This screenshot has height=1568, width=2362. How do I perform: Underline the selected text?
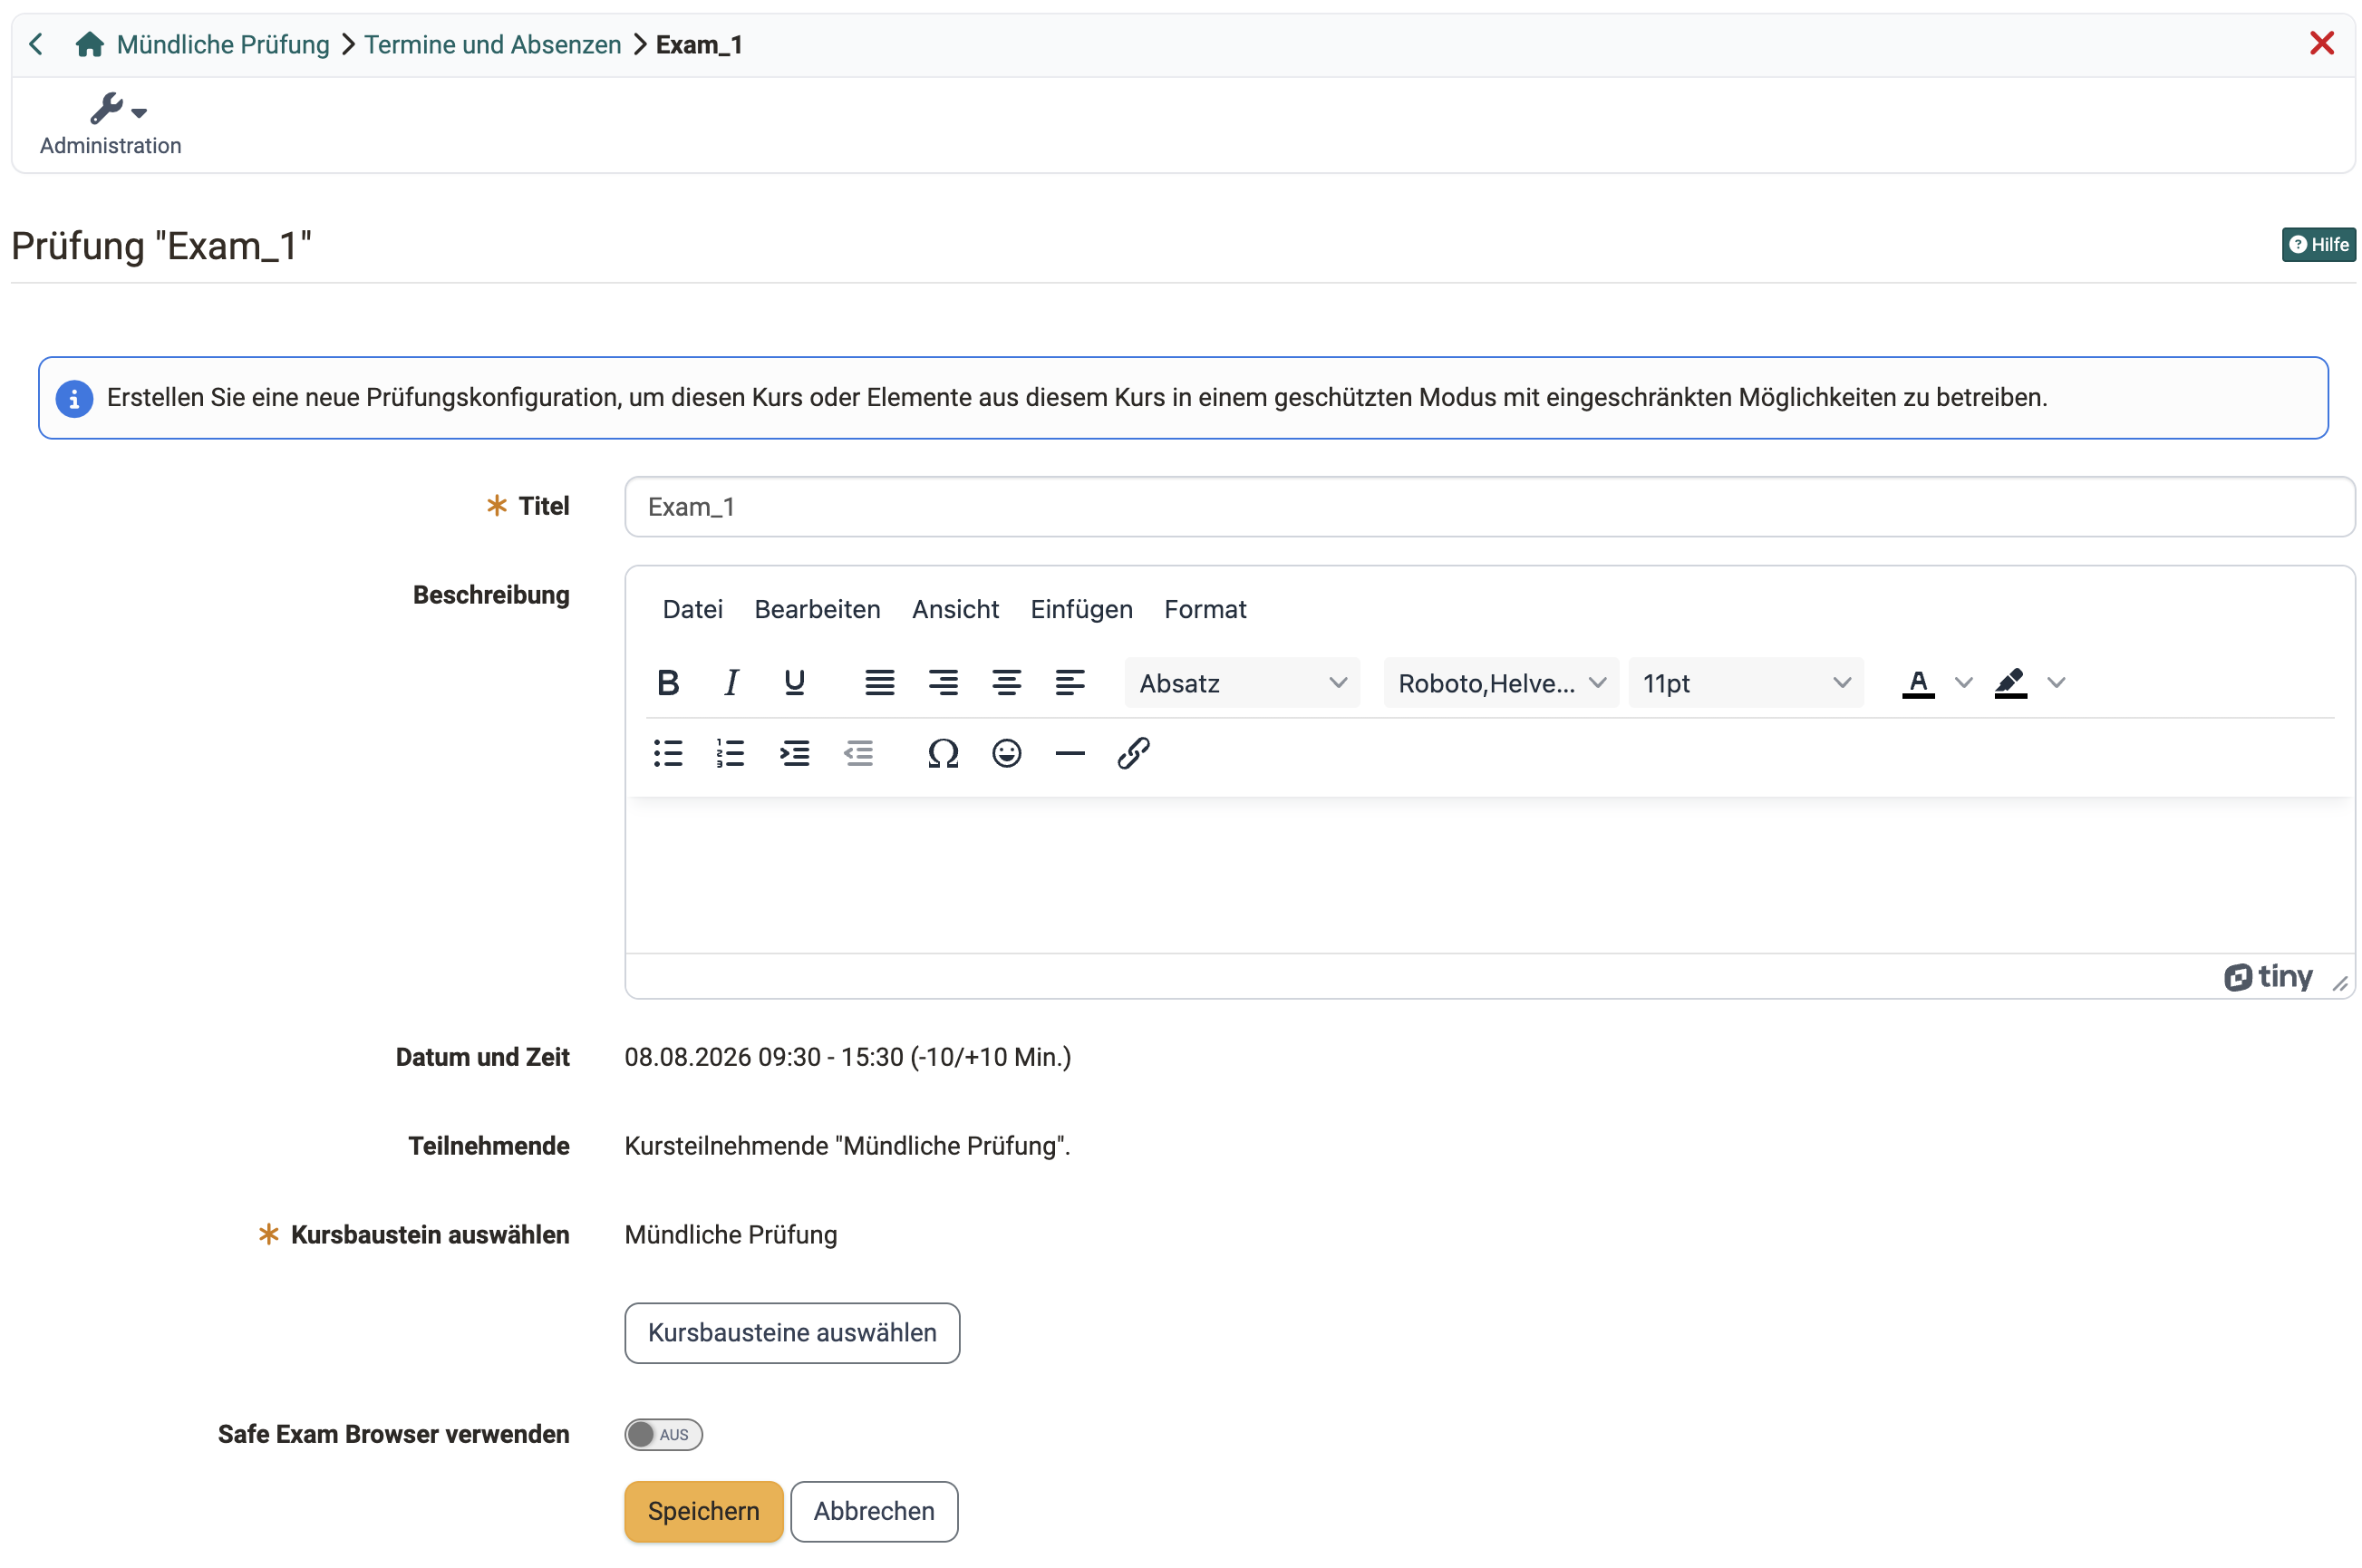(x=794, y=682)
